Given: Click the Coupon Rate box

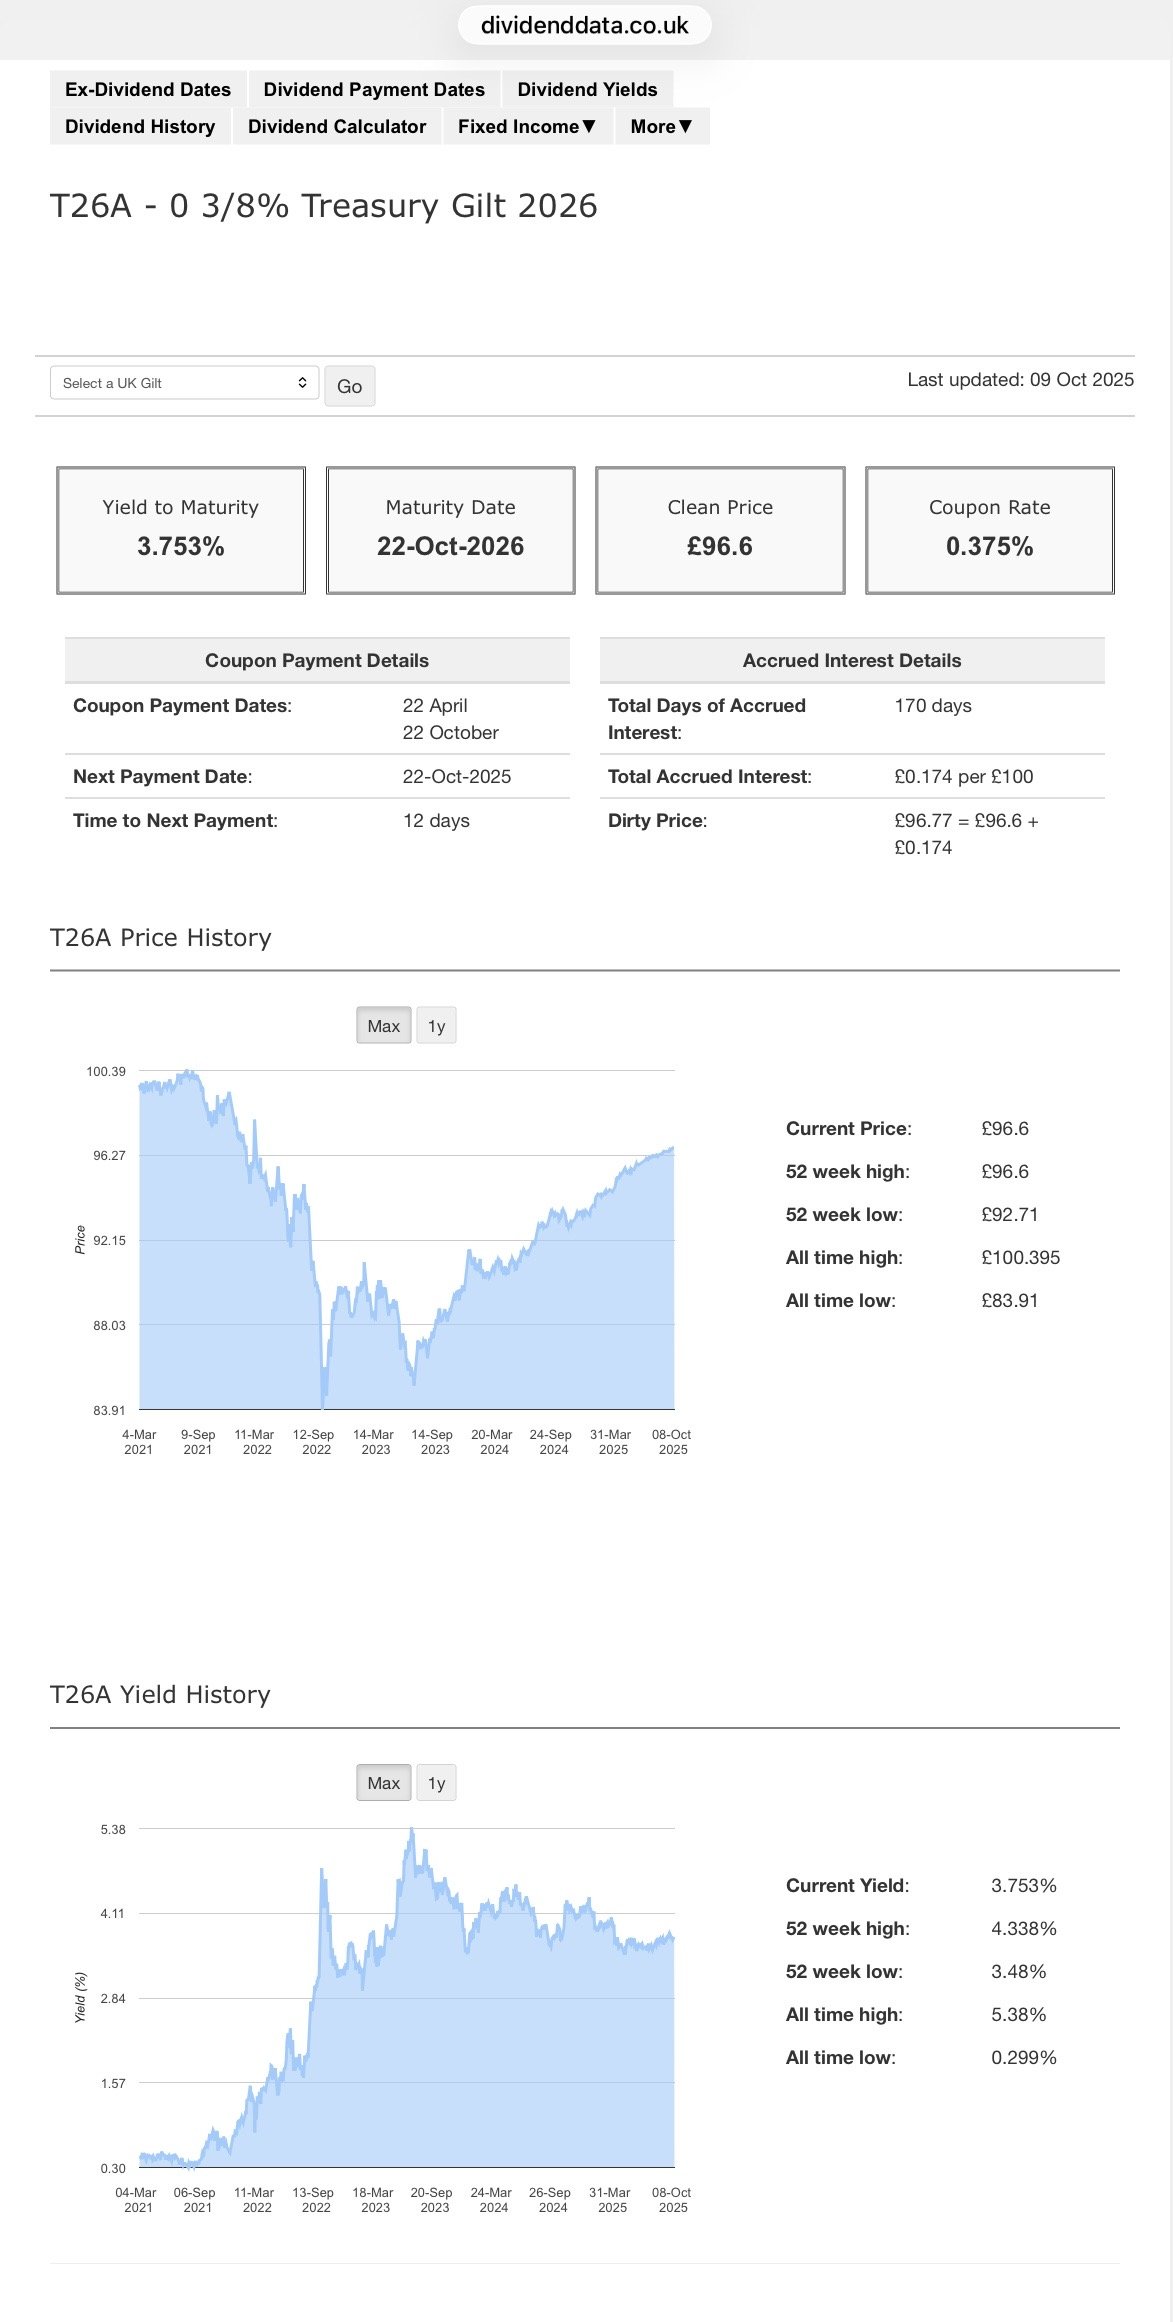Looking at the screenshot, I should (x=989, y=530).
